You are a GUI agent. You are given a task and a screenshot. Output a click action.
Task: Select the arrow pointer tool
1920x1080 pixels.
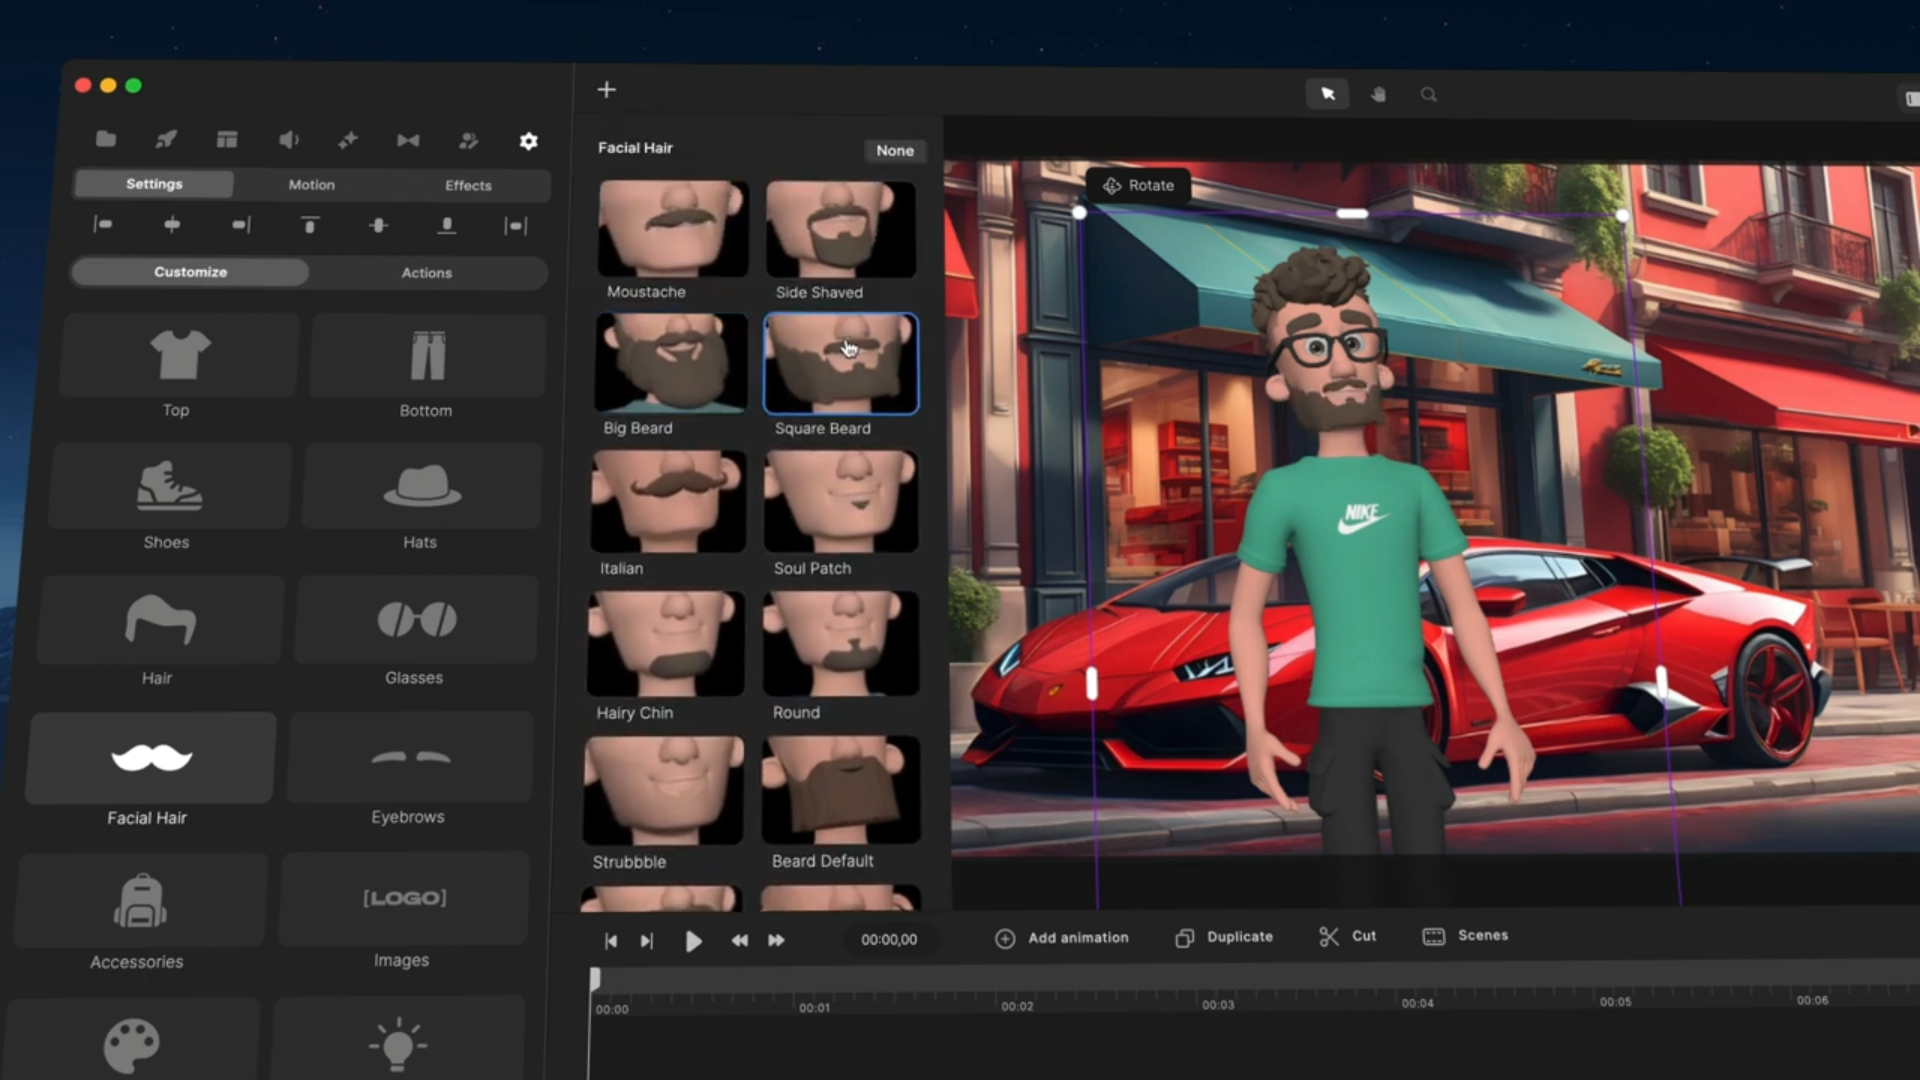point(1328,94)
